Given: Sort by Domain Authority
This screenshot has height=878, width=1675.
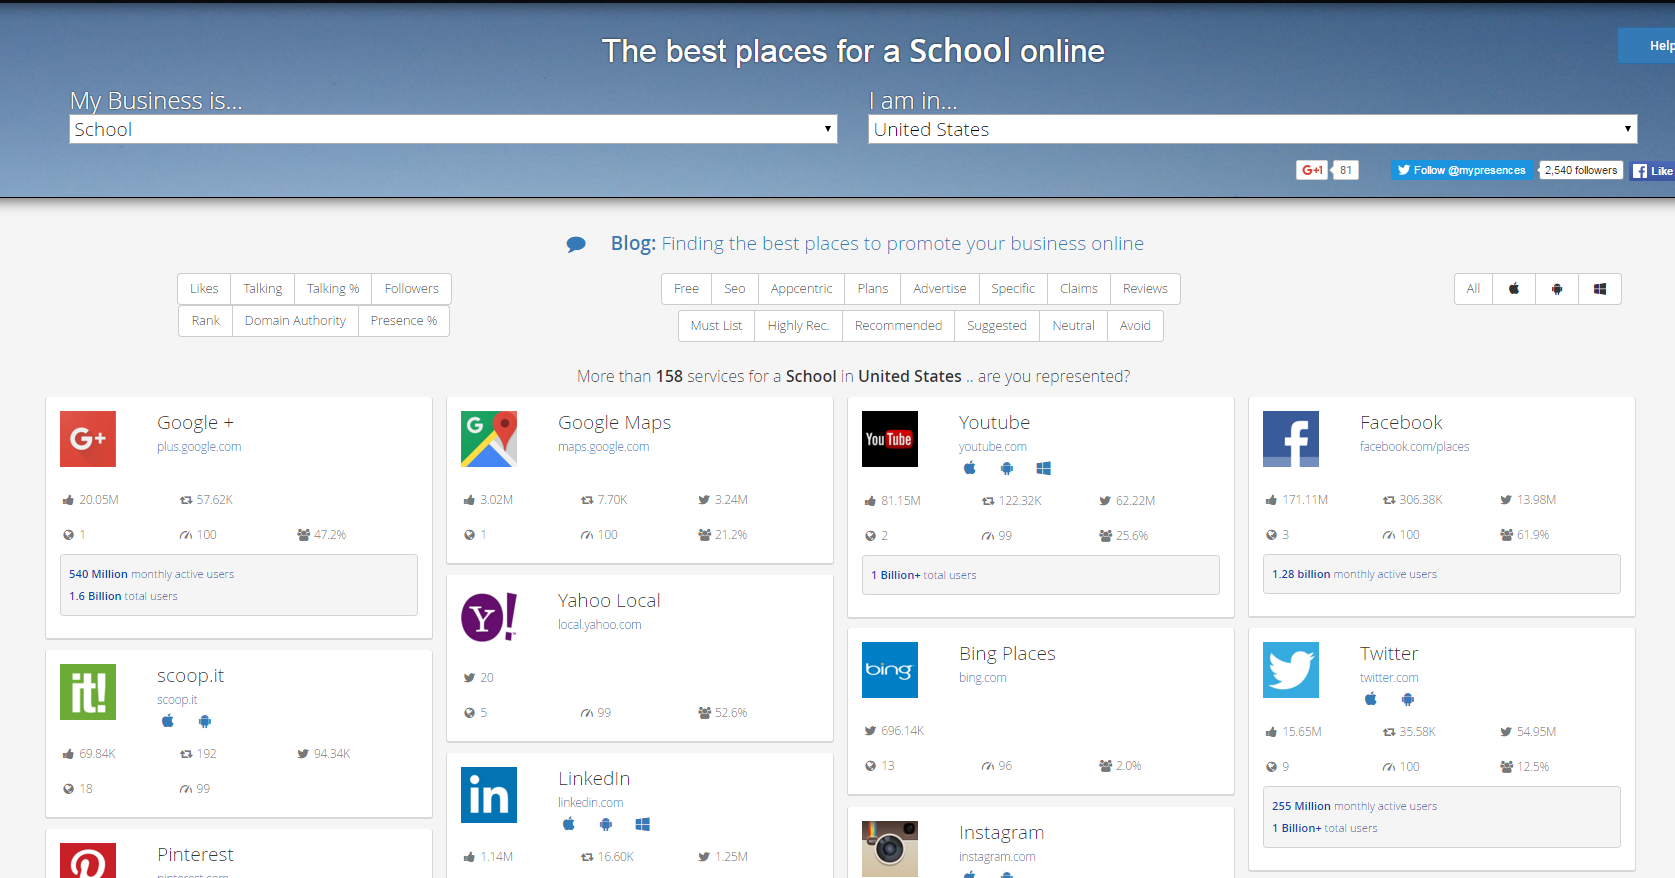Looking at the screenshot, I should pos(295,321).
